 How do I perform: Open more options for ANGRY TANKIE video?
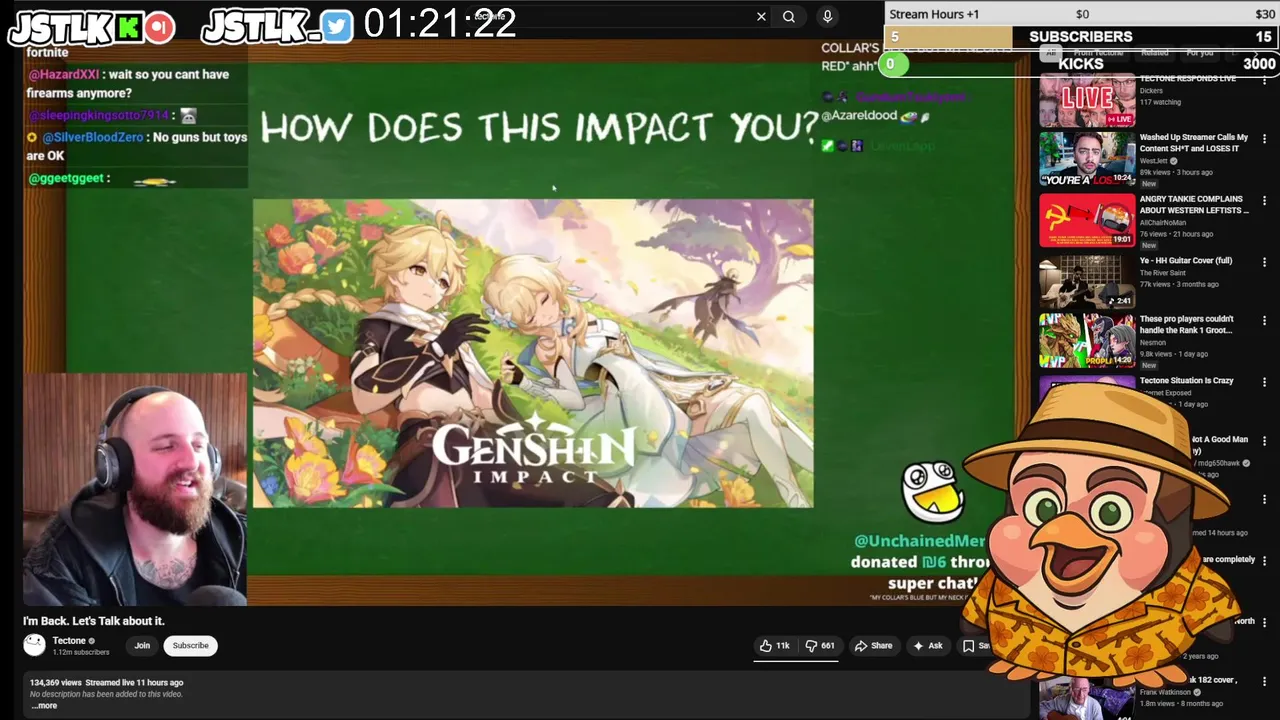[1264, 201]
